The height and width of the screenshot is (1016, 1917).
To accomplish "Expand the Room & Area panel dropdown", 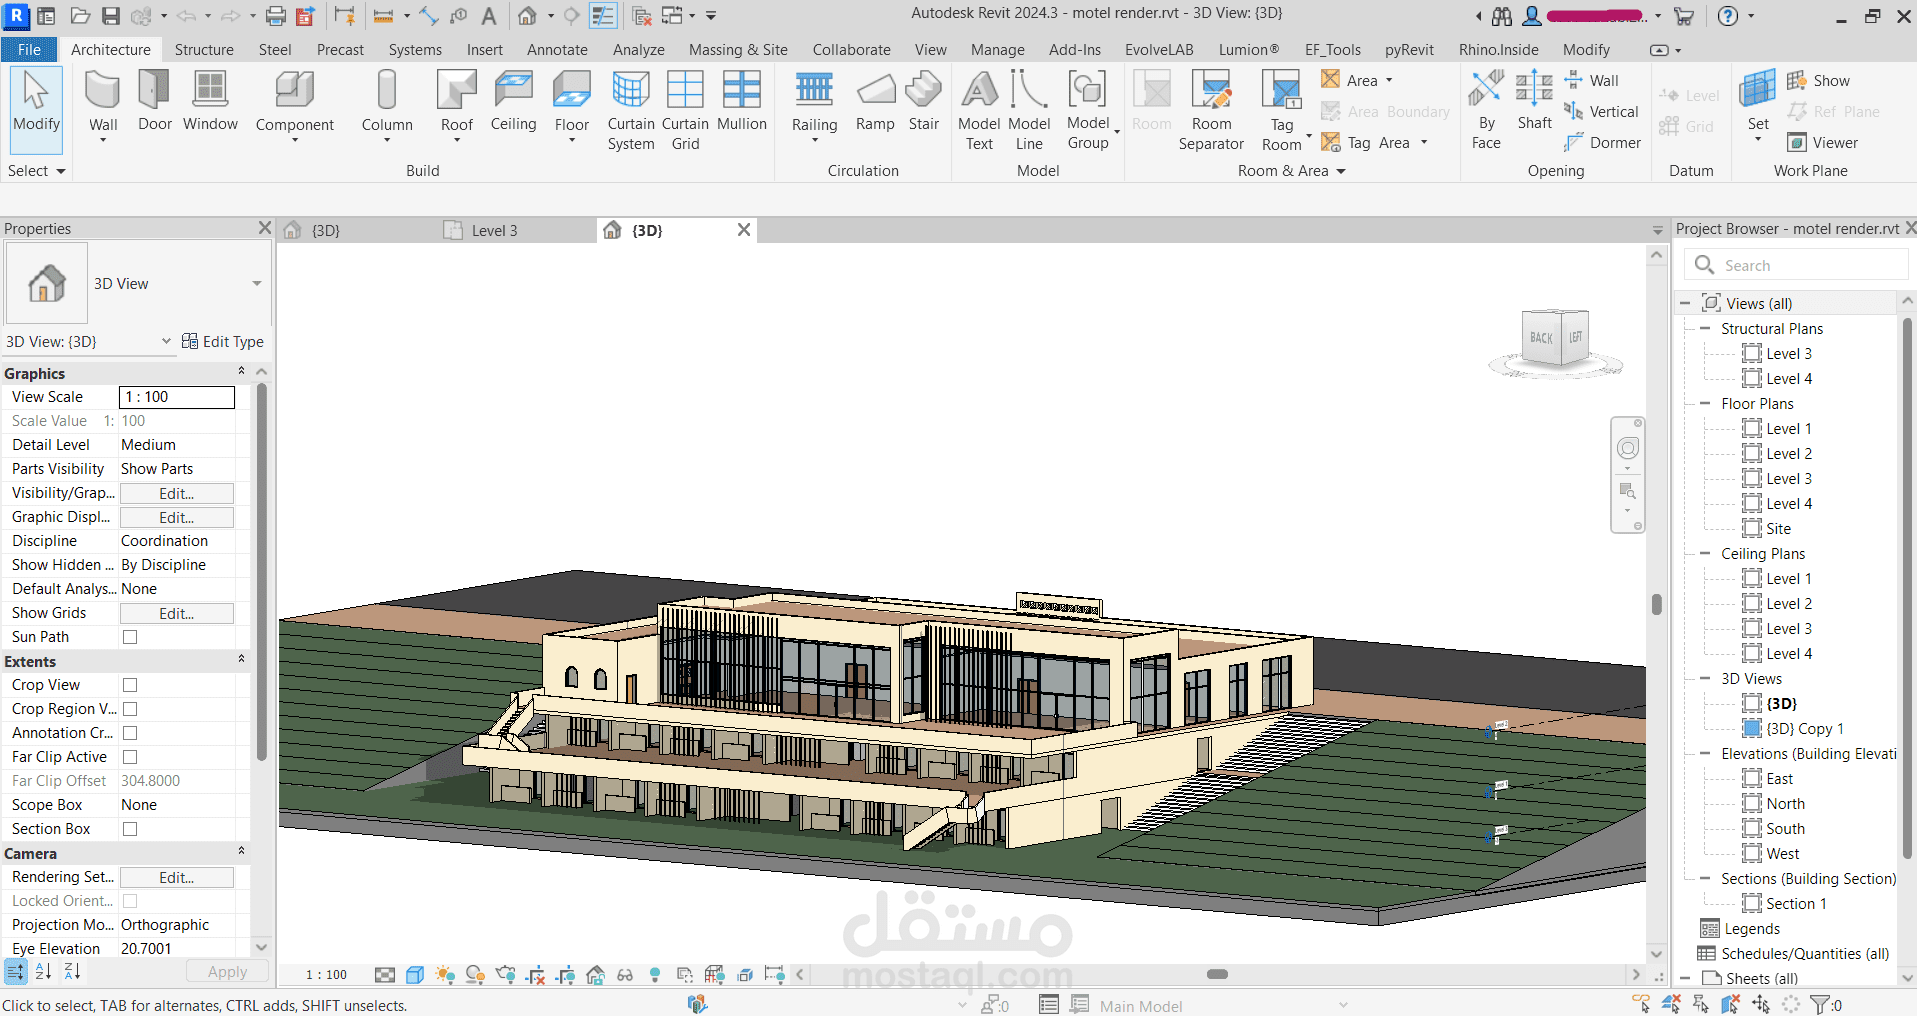I will coord(1291,171).
